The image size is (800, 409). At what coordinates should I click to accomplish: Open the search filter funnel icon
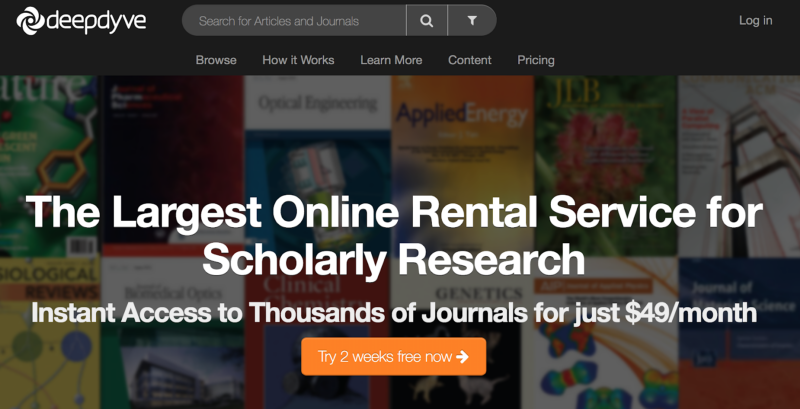coord(472,20)
